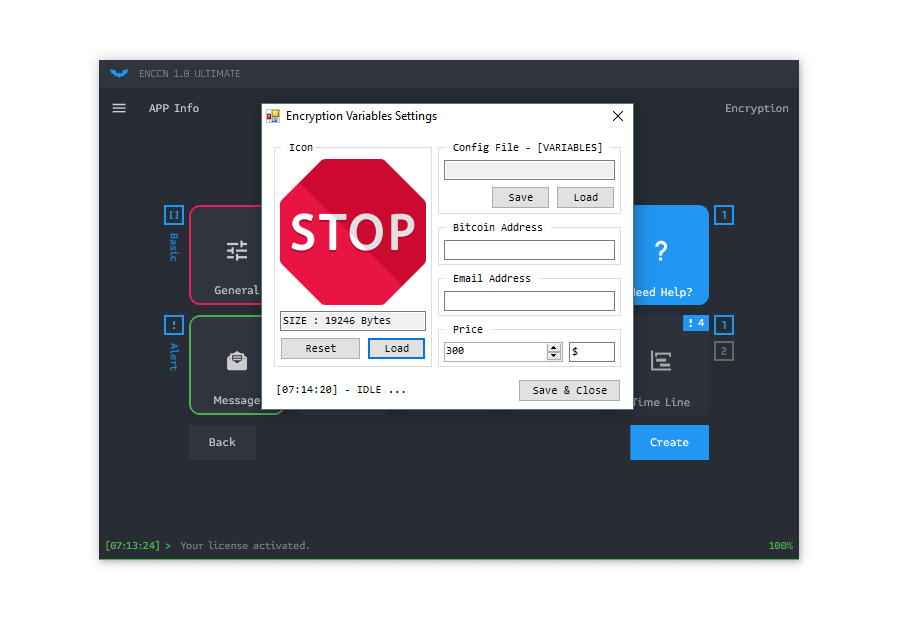The height and width of the screenshot is (624, 908).
Task: Click the Save & Close button
Action: click(569, 390)
